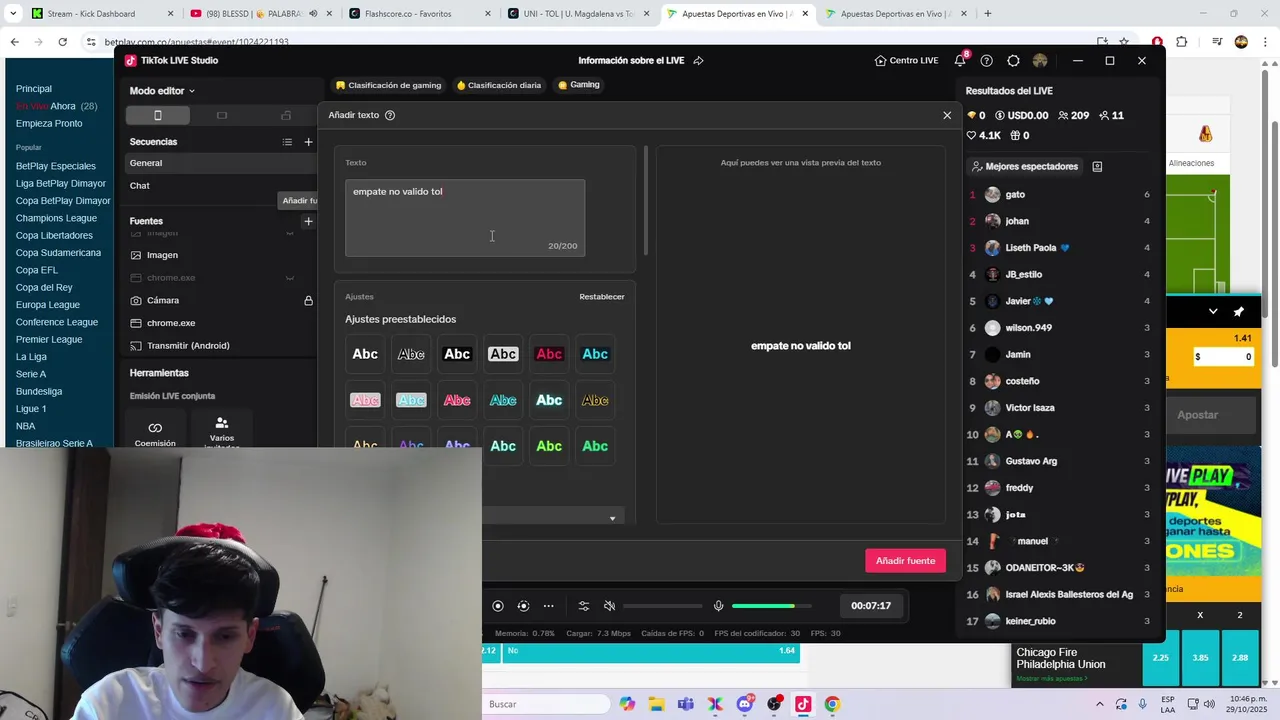Click the clip capture icon in bottom bar
1280x720 pixels.
coord(523,606)
